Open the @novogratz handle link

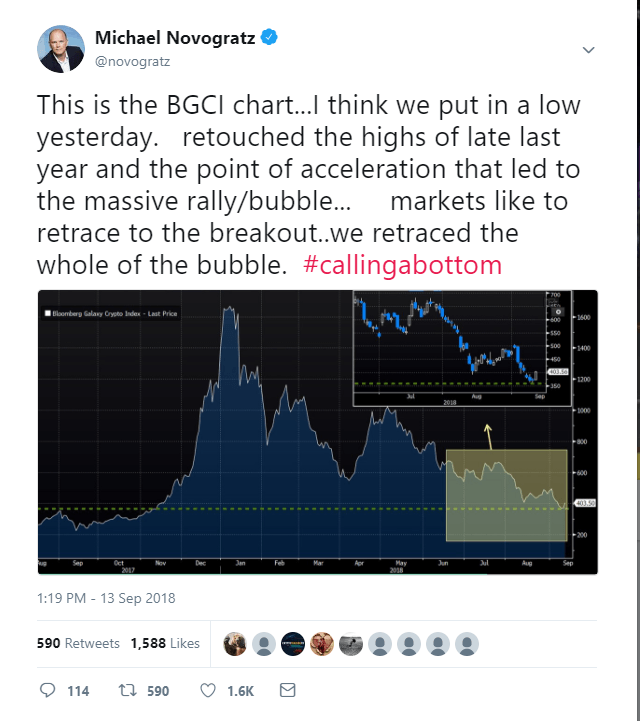pyautogui.click(x=135, y=60)
